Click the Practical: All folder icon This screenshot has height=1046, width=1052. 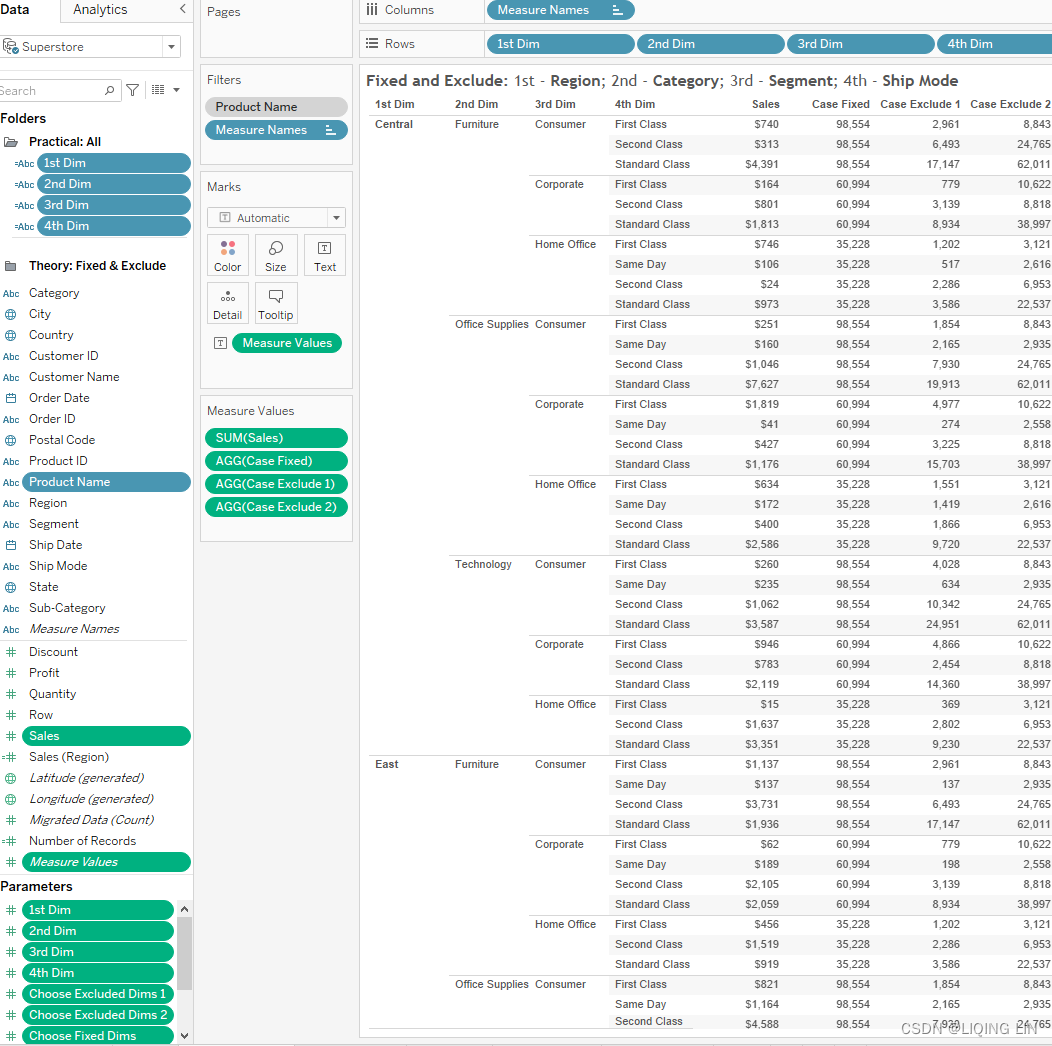point(11,142)
